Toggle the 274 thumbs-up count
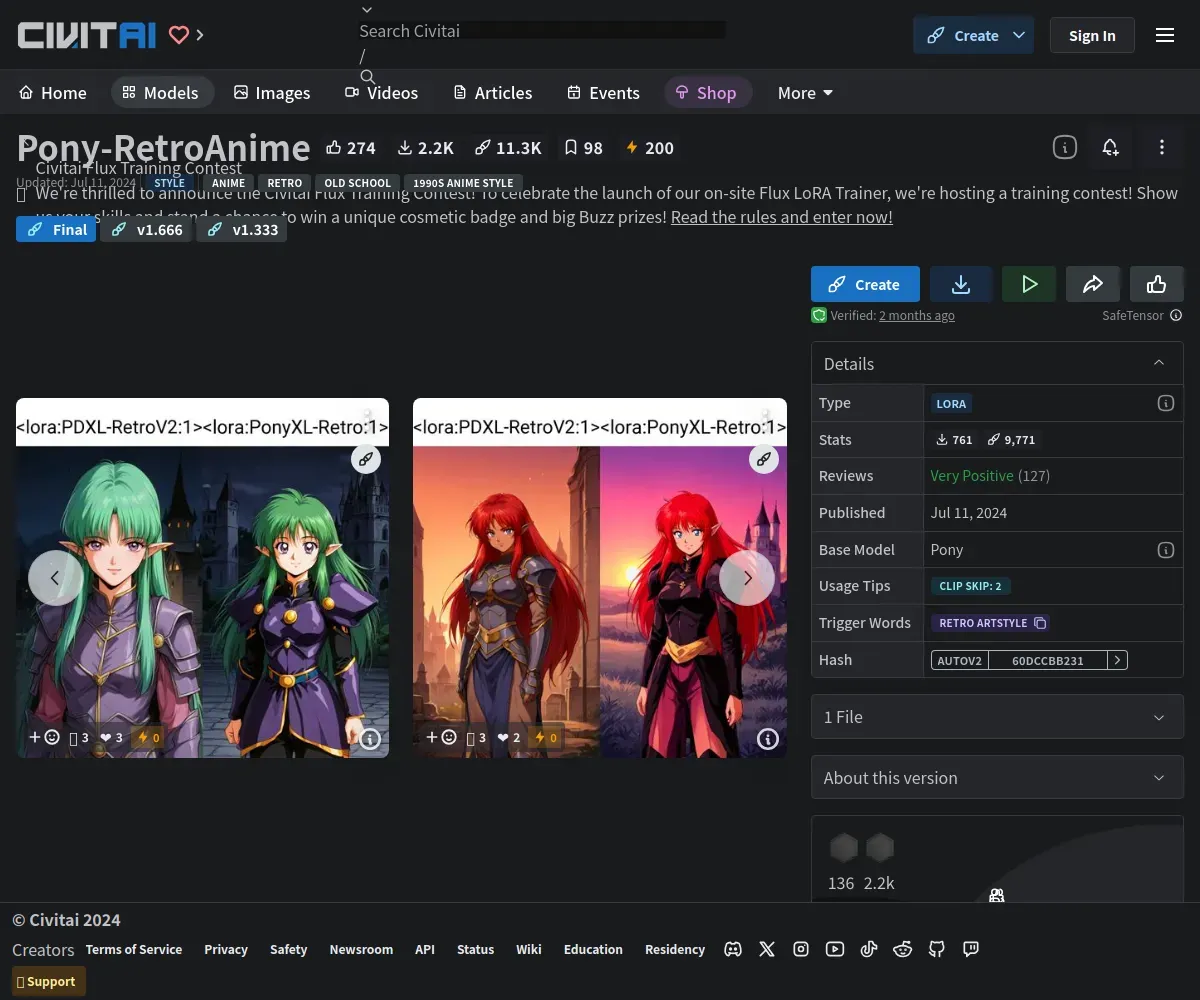This screenshot has height=1000, width=1200. pyautogui.click(x=351, y=148)
